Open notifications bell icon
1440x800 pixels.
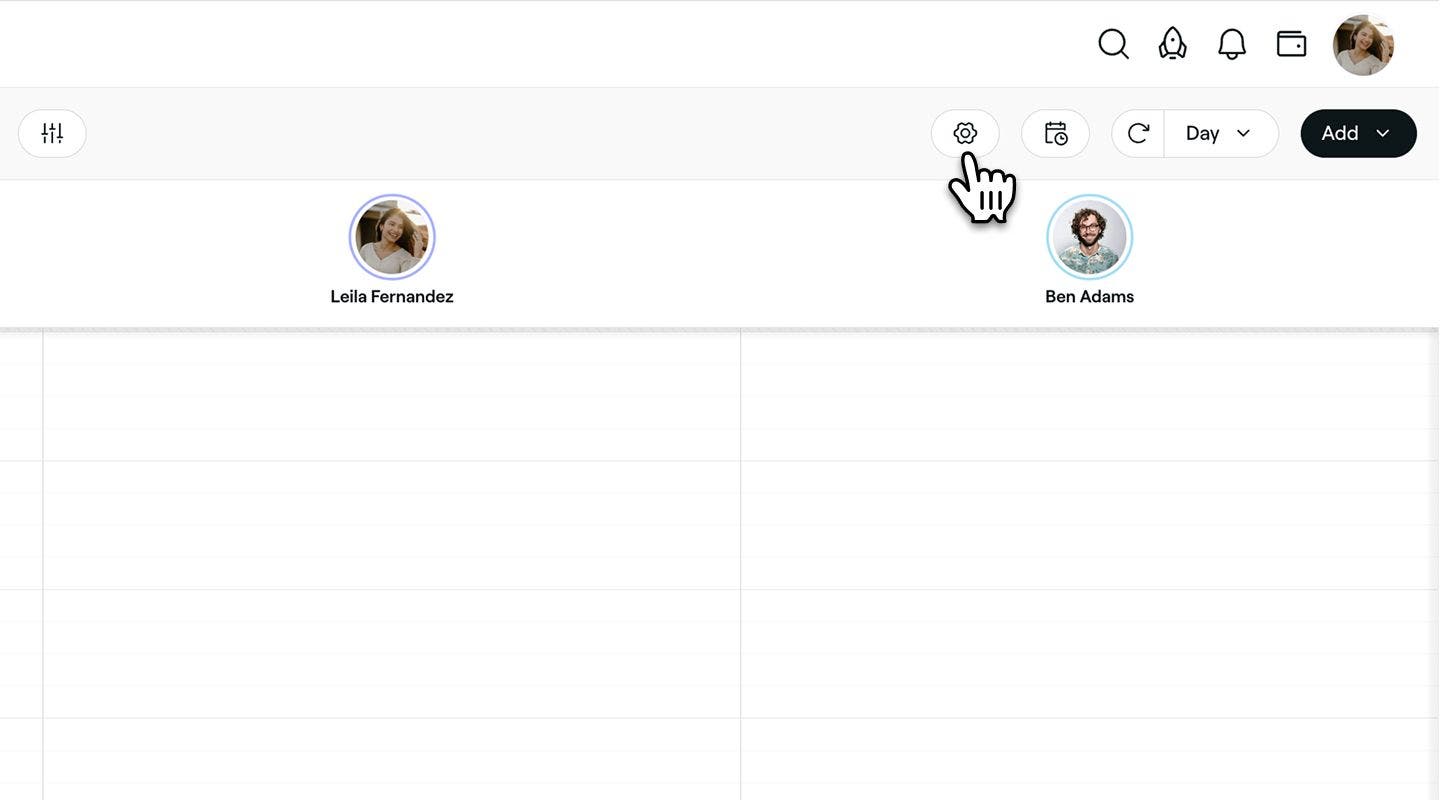pos(1232,44)
